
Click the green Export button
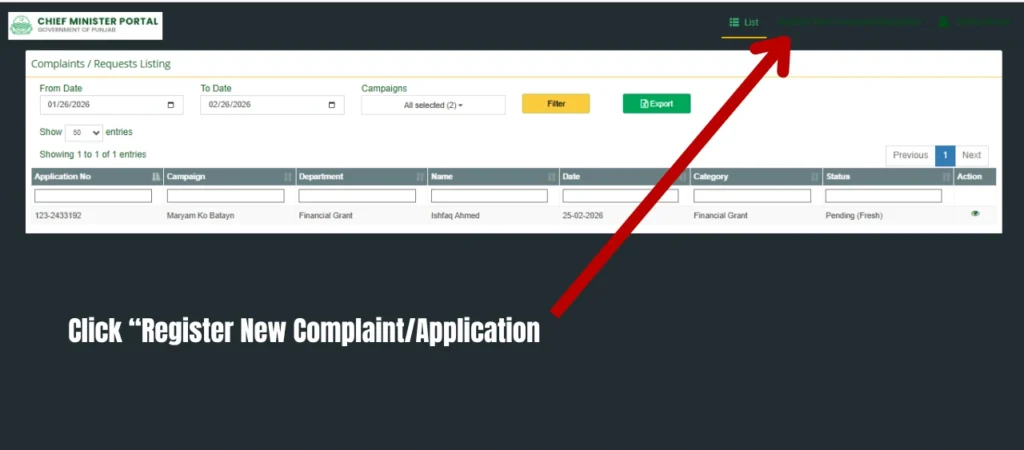656,104
